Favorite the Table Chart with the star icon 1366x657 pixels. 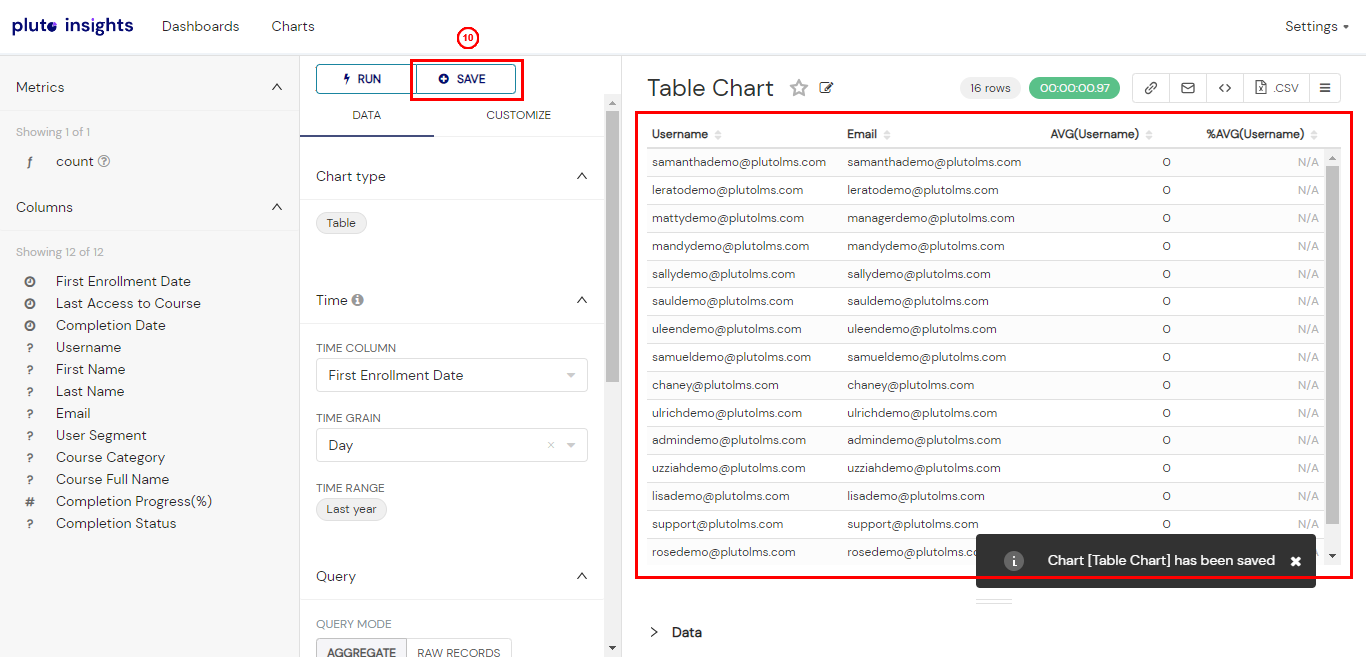798,88
